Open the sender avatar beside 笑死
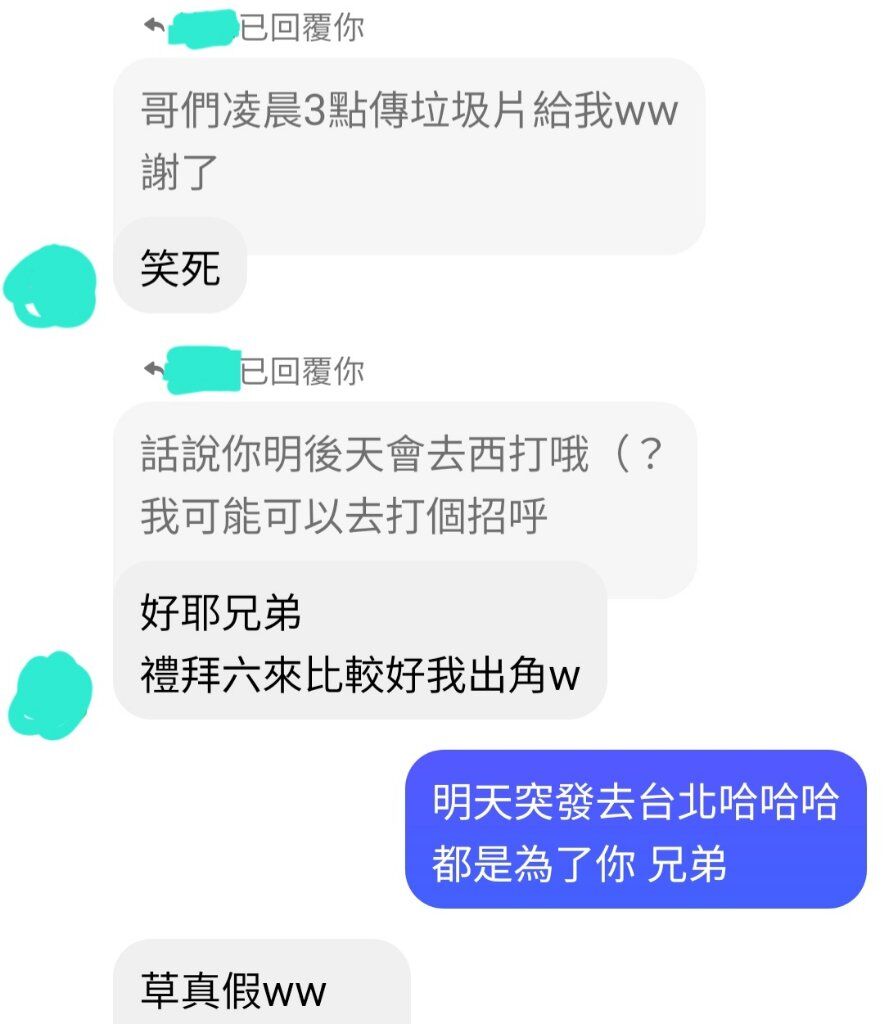Screen dimensions: 884x1024 tap(50, 286)
